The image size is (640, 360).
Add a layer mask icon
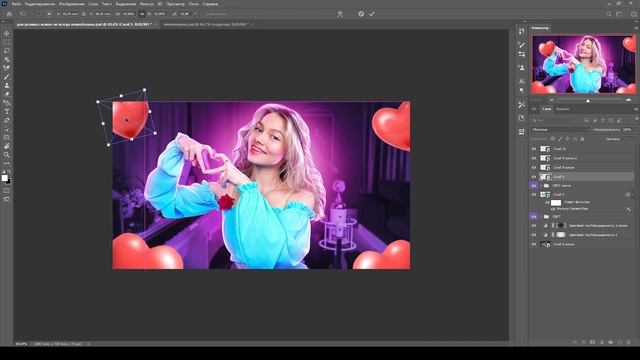pos(593,342)
